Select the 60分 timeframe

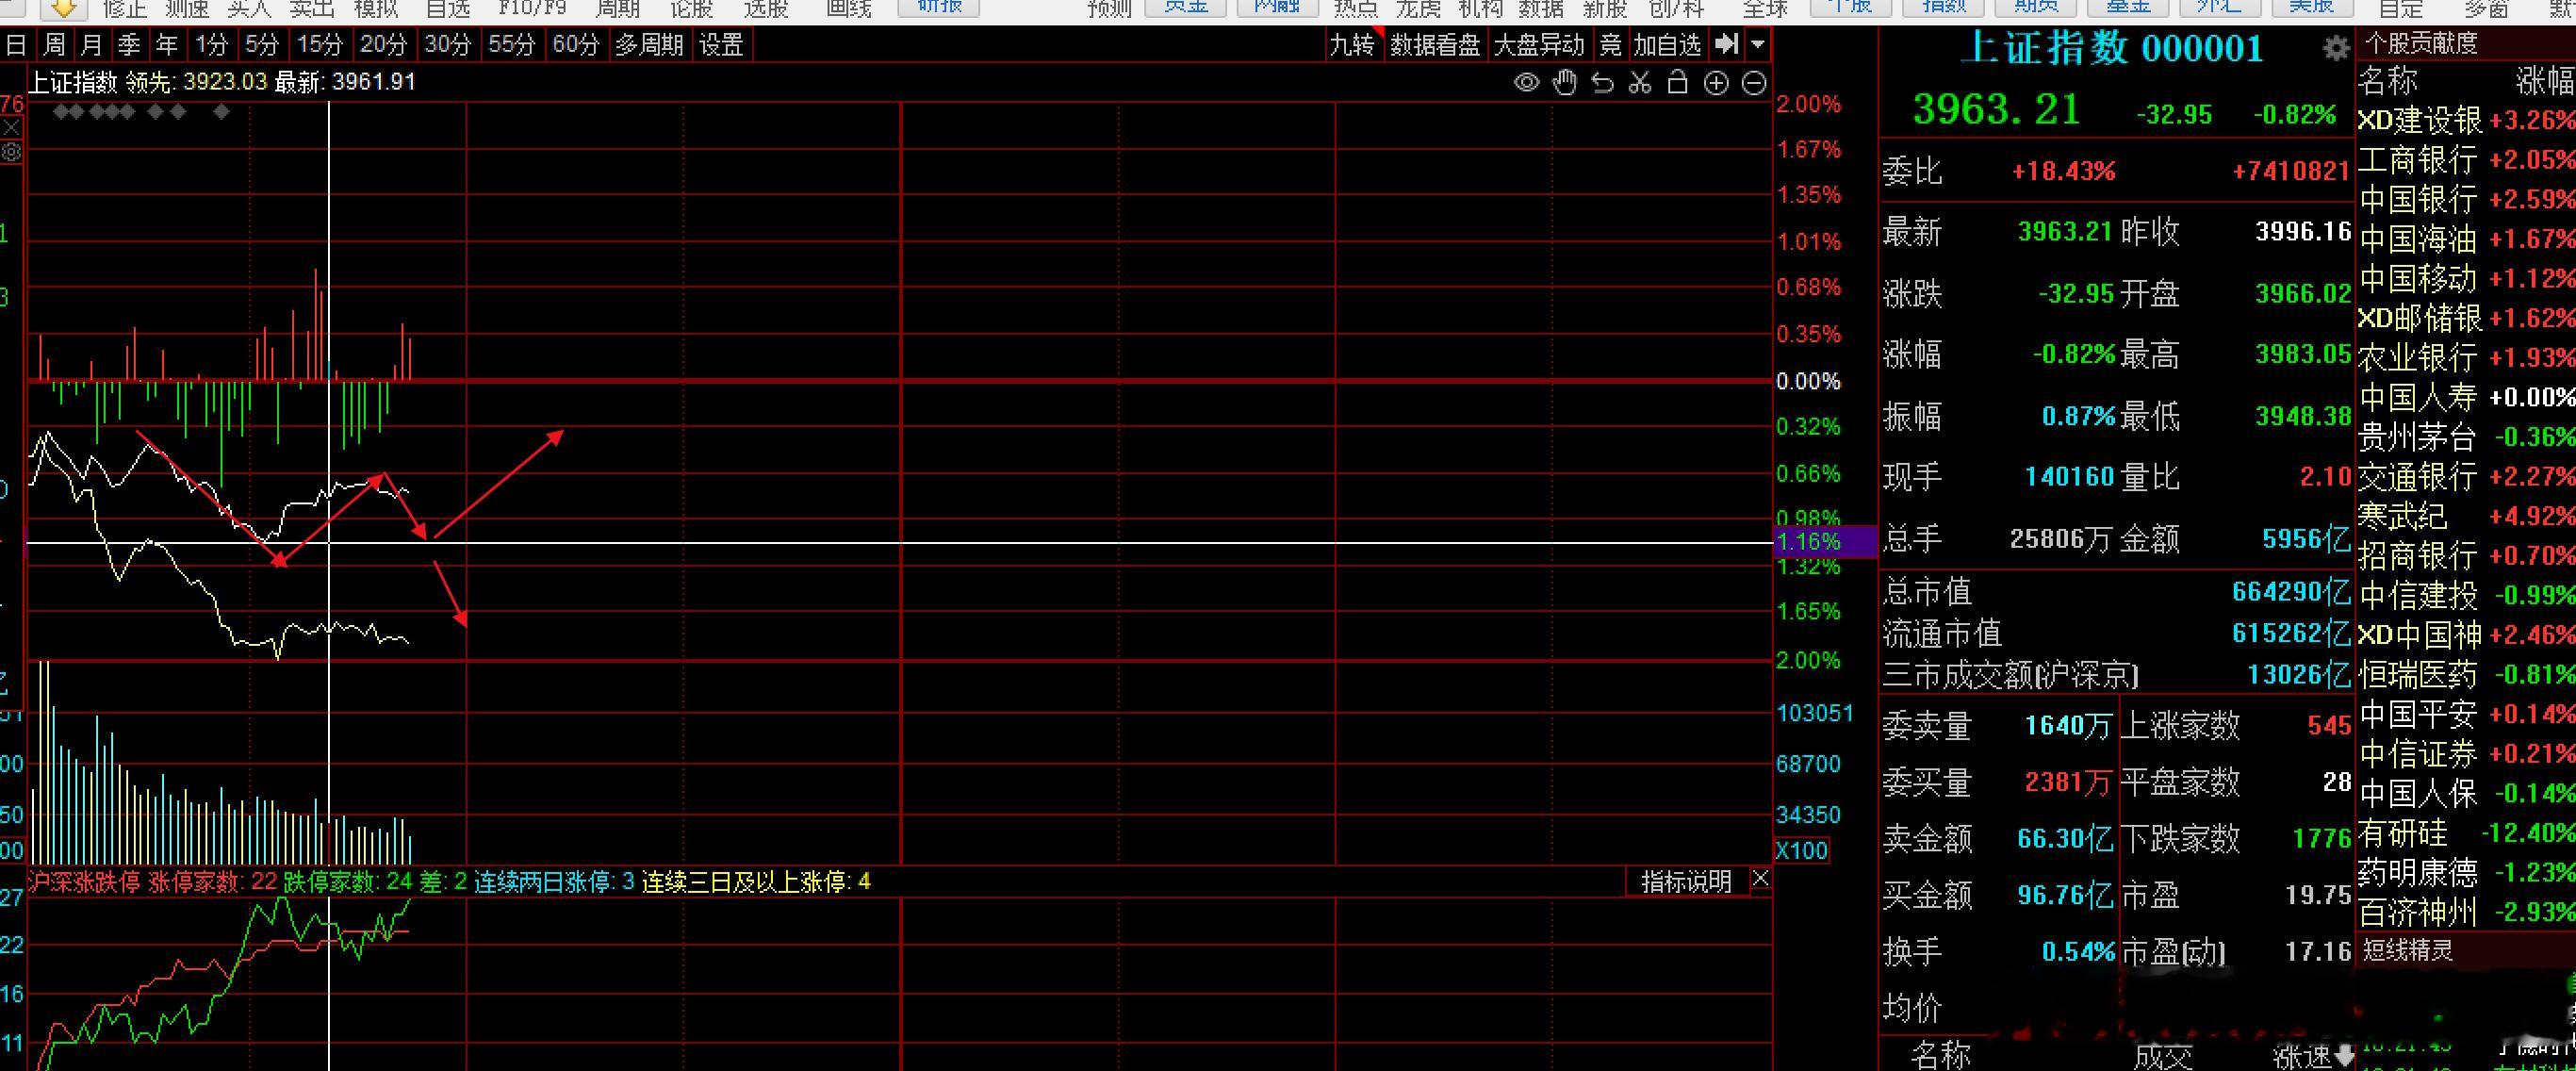coord(576,45)
